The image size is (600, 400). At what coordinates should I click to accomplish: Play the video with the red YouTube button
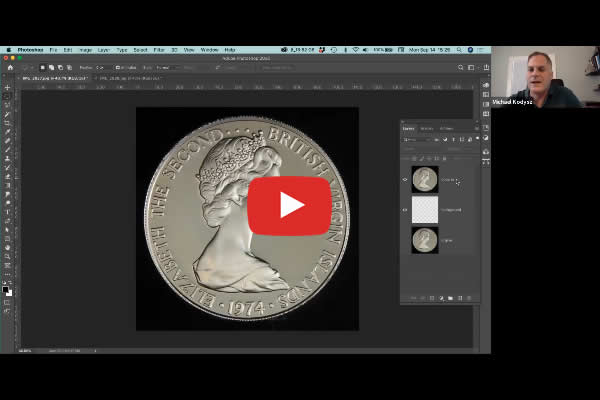click(x=289, y=206)
